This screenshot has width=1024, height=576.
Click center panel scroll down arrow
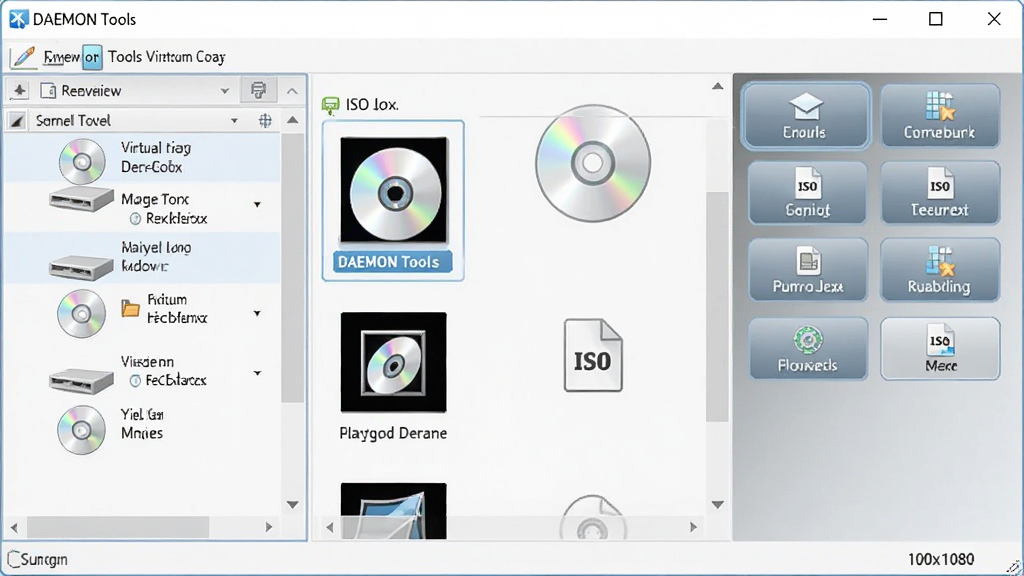point(718,504)
